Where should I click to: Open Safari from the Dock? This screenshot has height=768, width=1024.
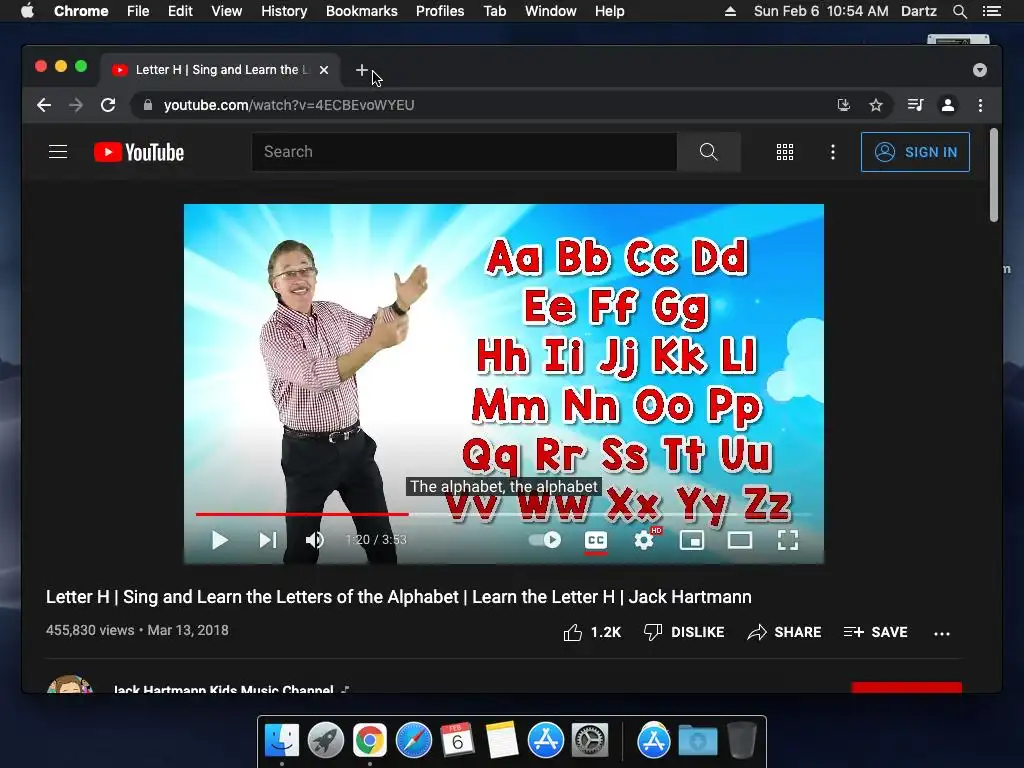coord(413,741)
